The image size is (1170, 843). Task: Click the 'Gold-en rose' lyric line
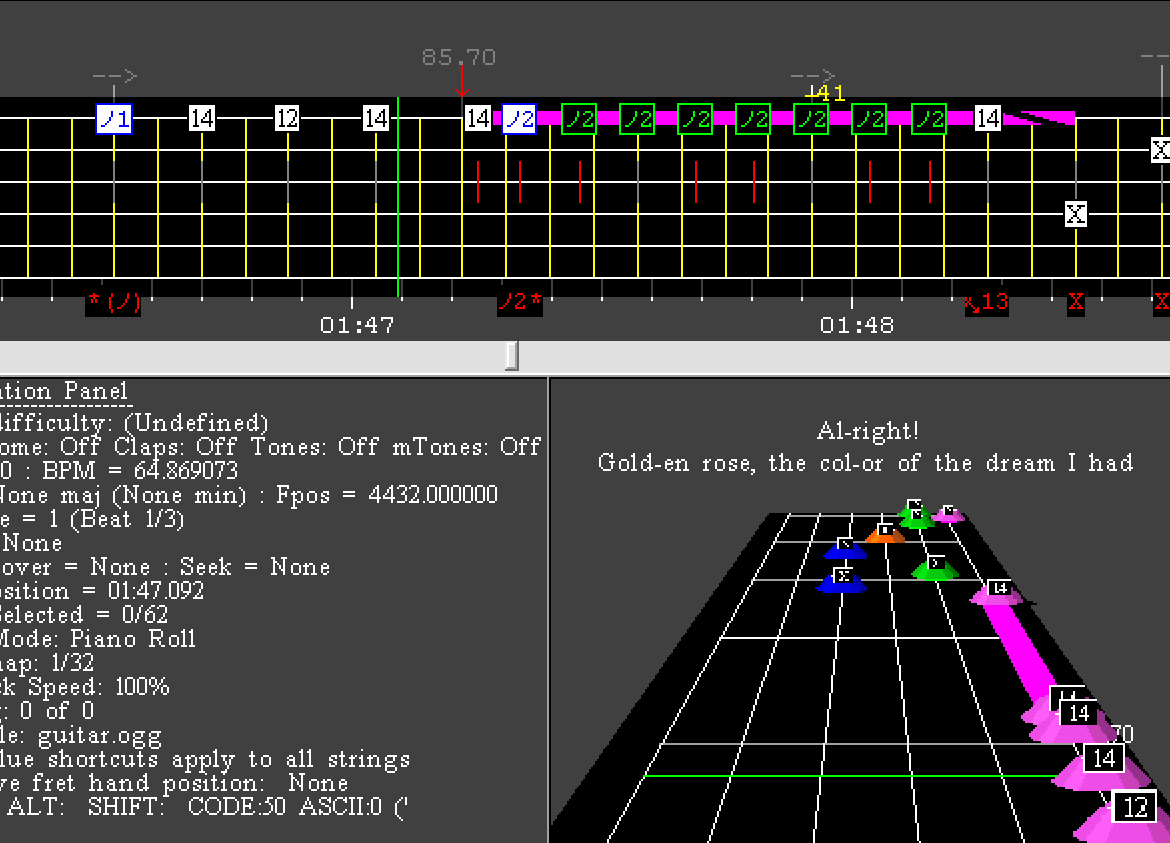coord(866,463)
